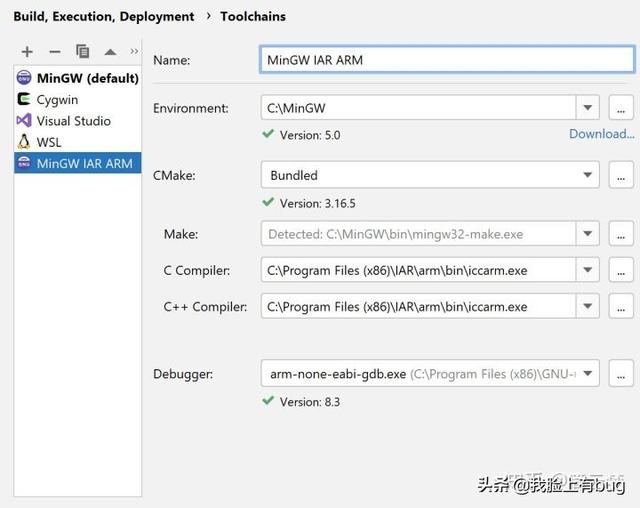
Task: Select MinGW IAR ARM toolchain
Action: pos(78,163)
